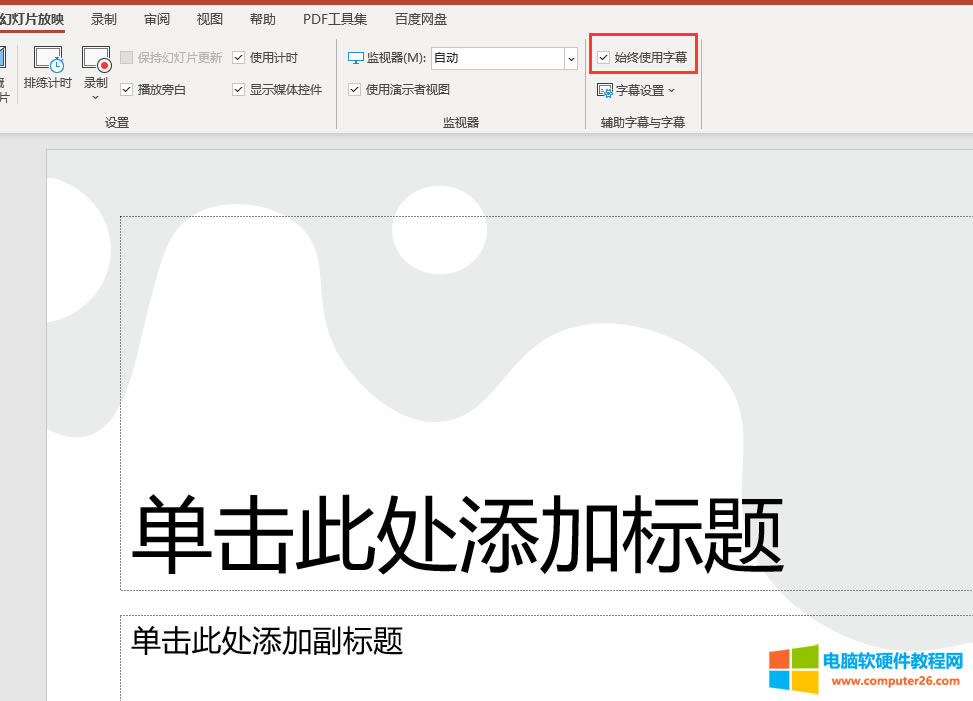Click the monitor icon beside 监视器(M)
The image size is (973, 701).
coord(355,58)
